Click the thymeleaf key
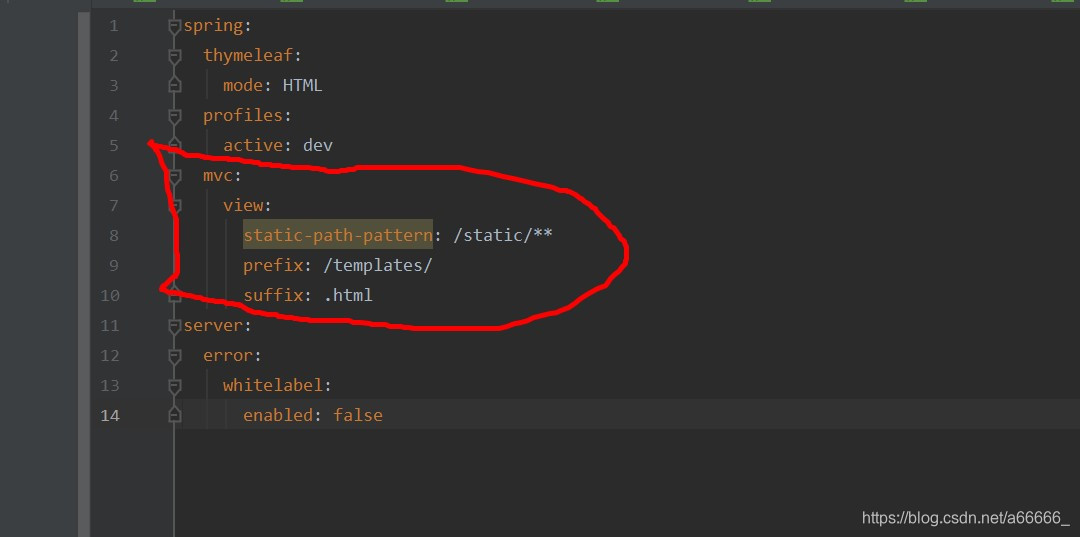Viewport: 1080px width, 537px height. click(248, 56)
